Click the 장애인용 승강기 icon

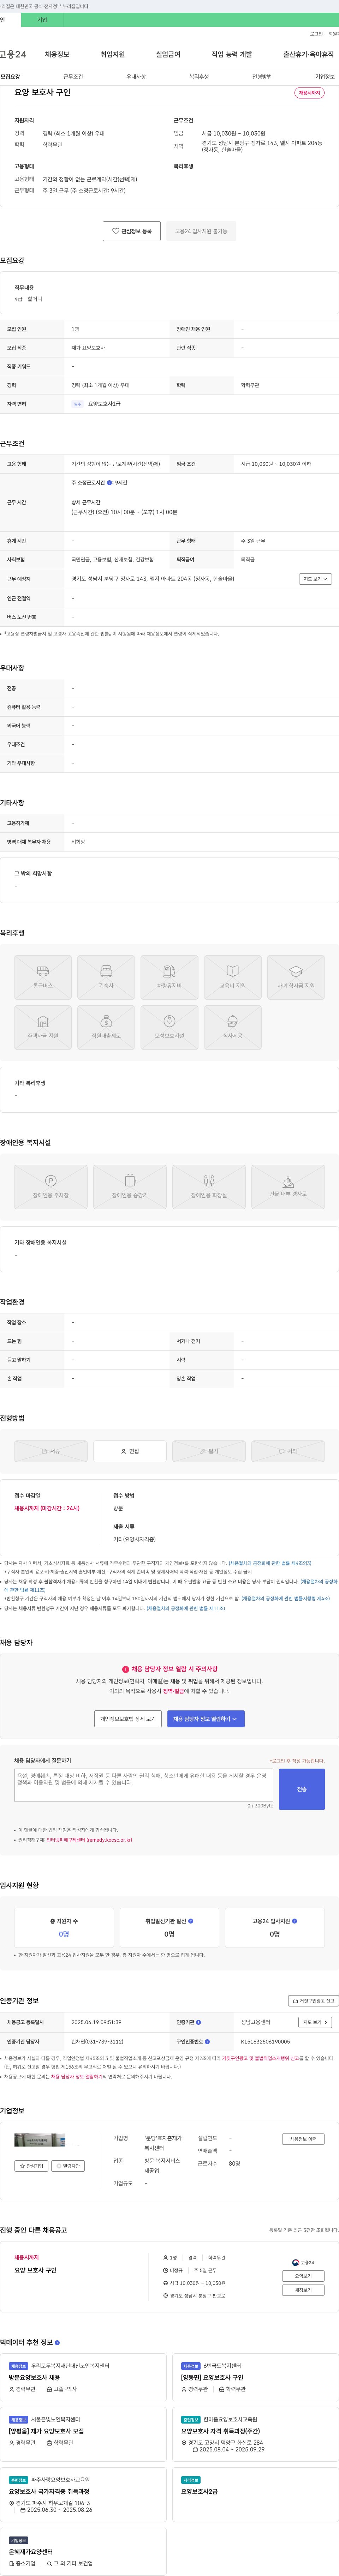130,1187
